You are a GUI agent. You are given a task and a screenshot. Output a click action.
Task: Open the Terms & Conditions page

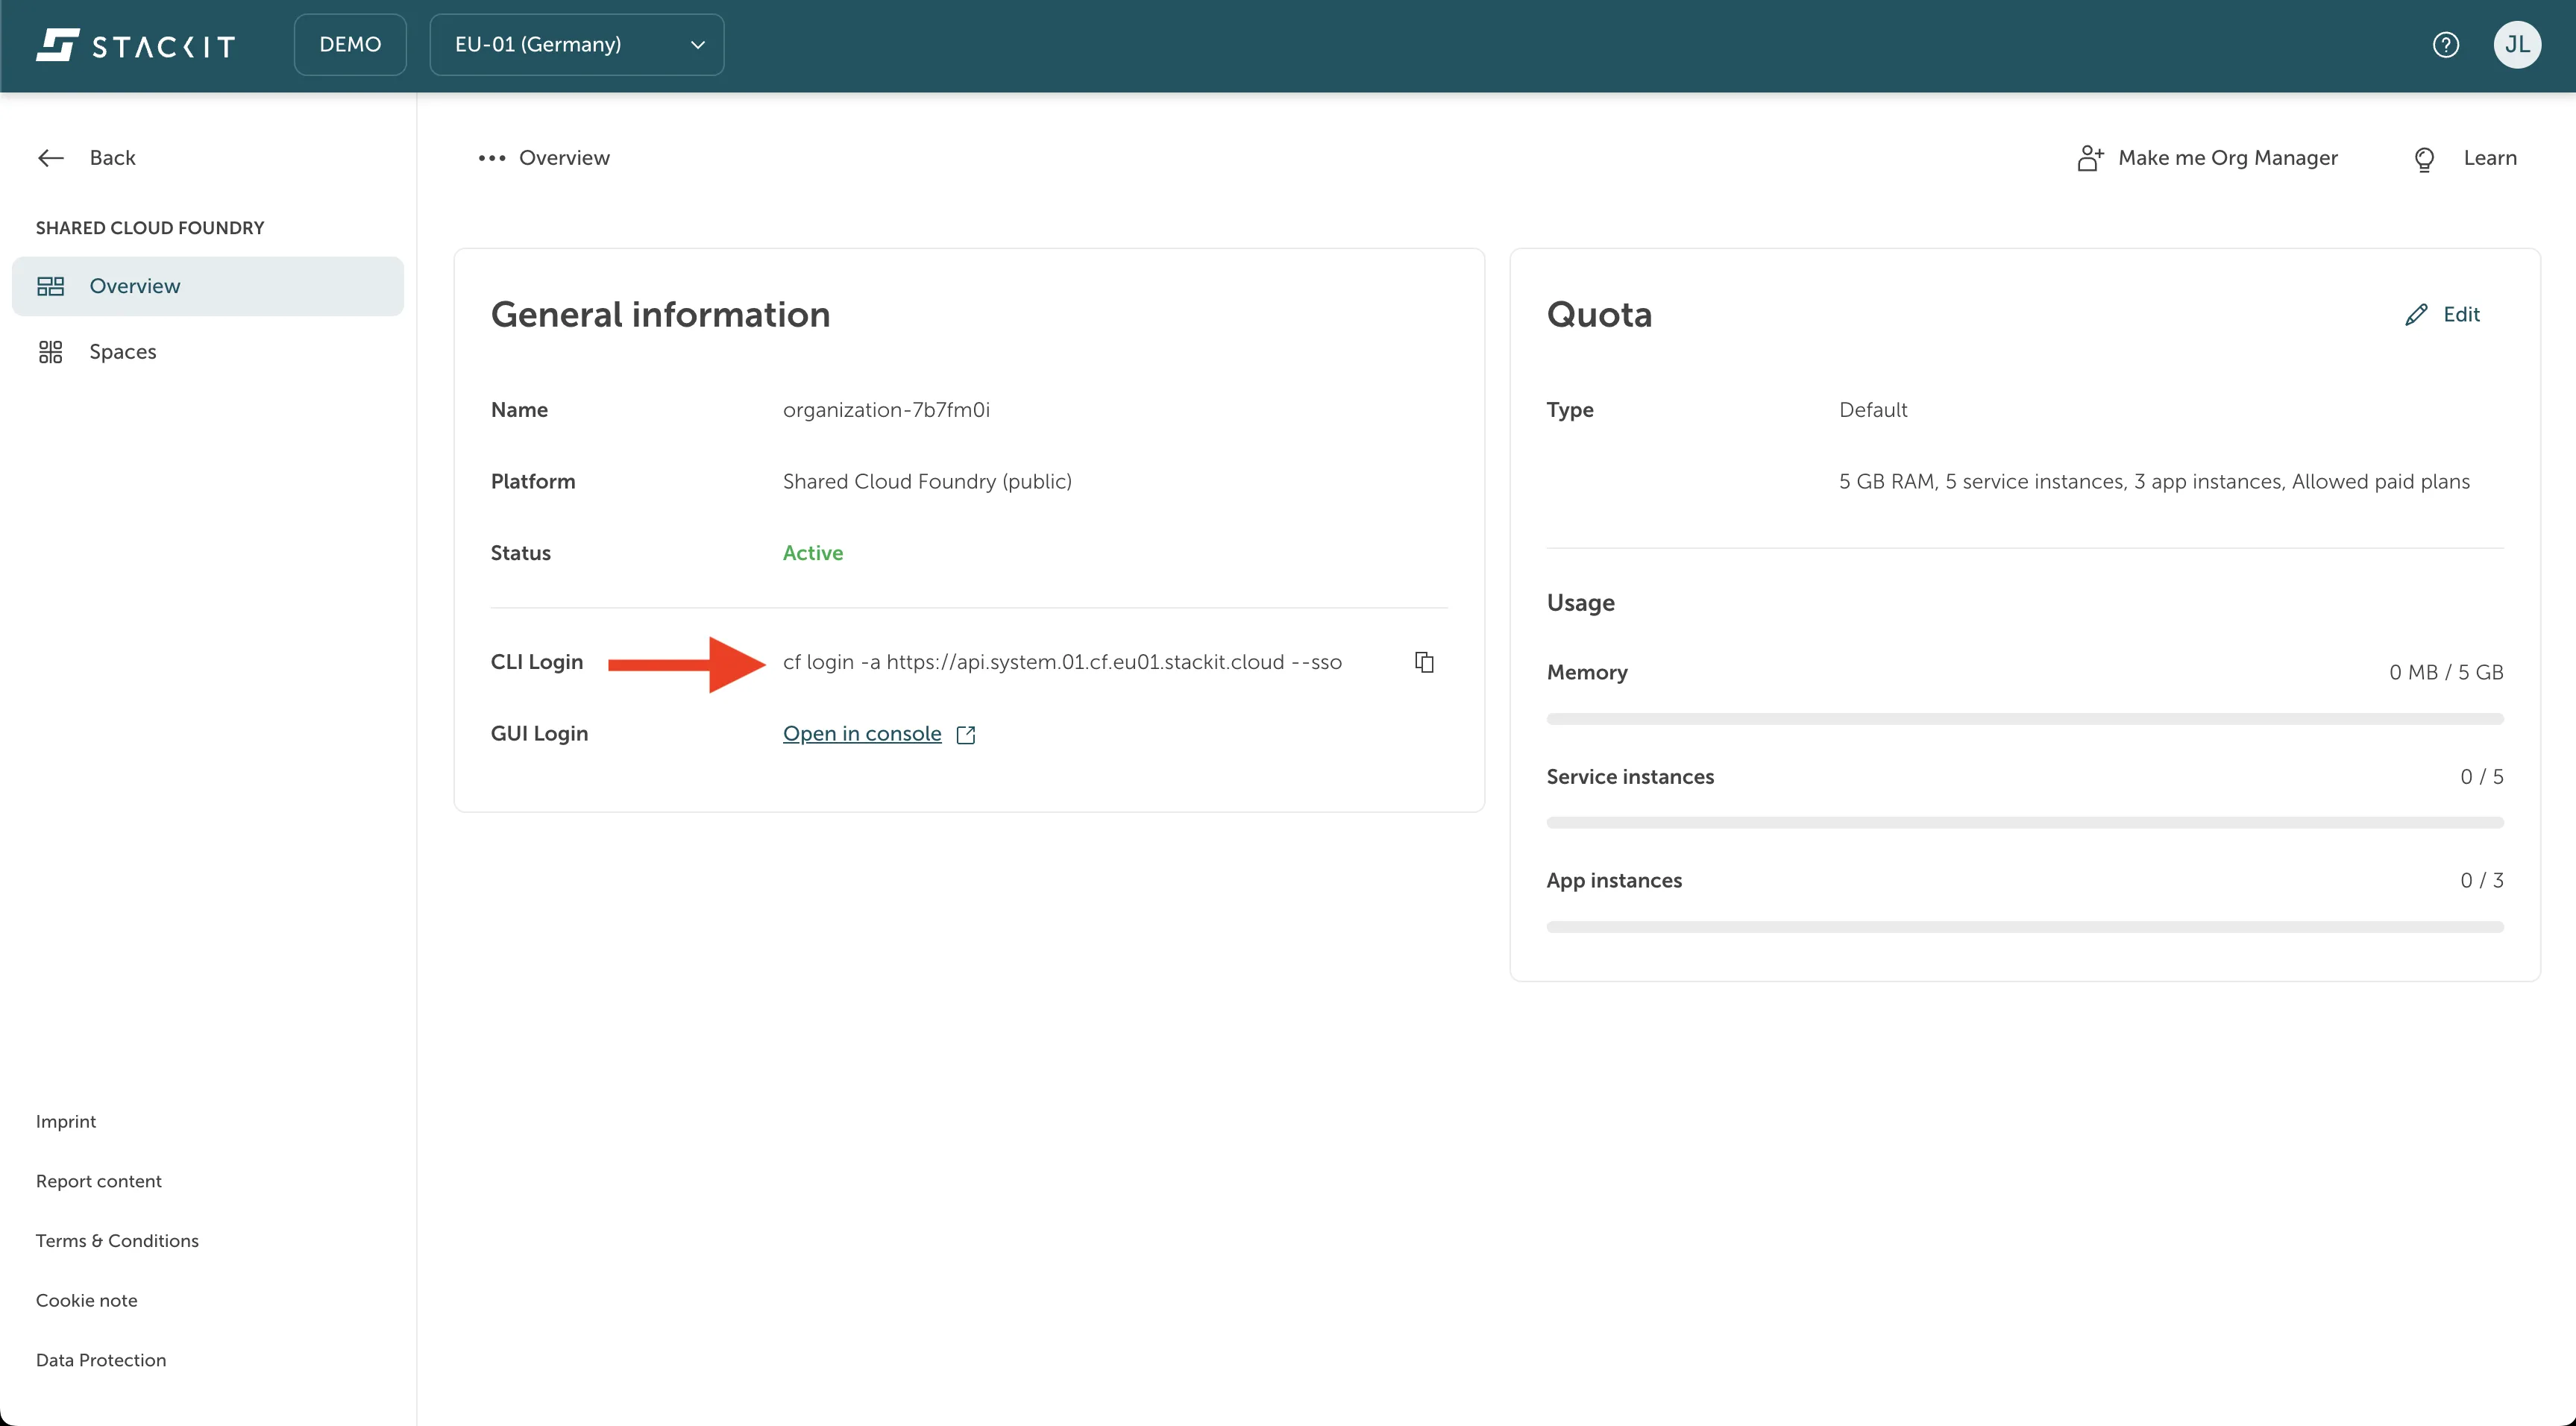tap(117, 1240)
